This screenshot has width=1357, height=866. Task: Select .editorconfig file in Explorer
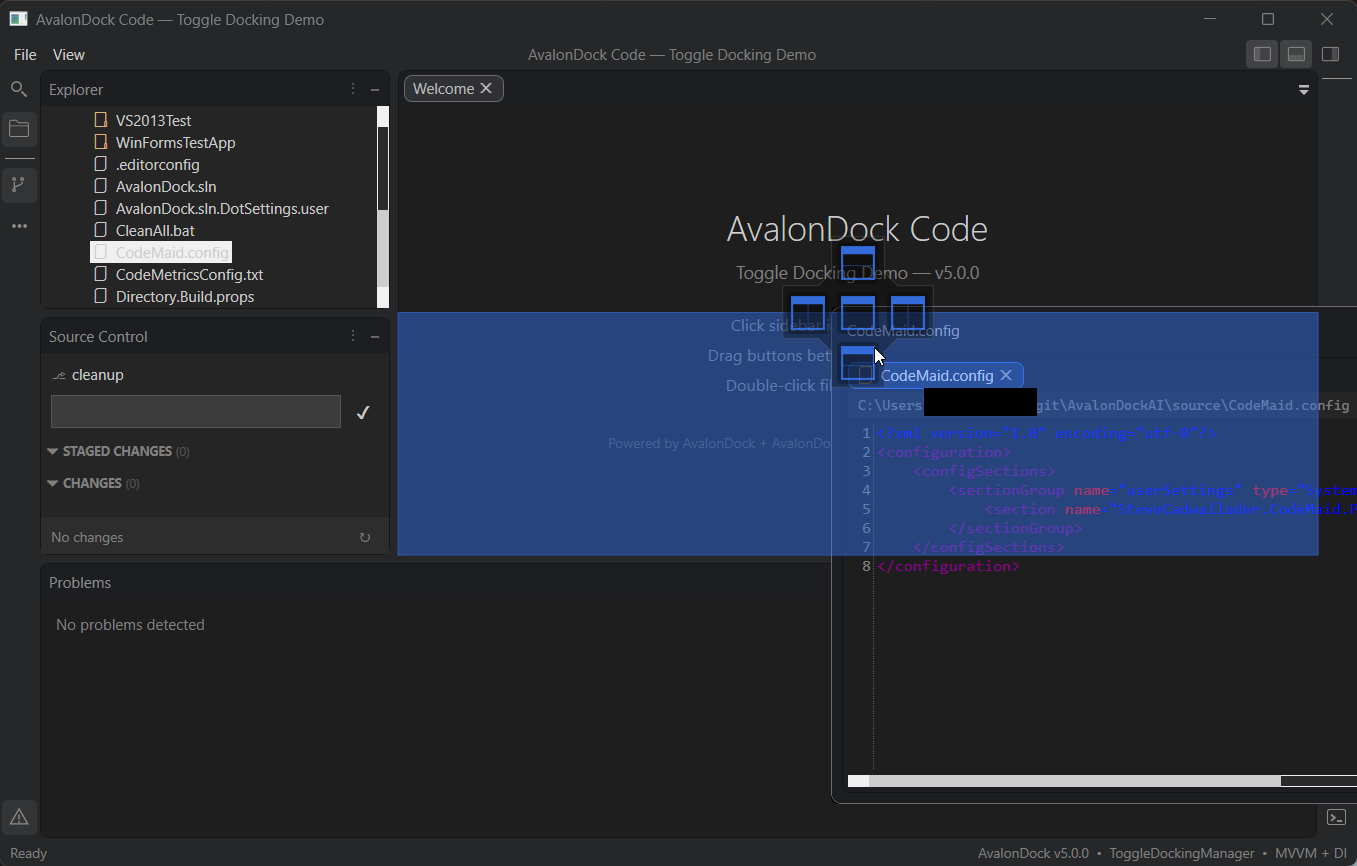pos(157,164)
